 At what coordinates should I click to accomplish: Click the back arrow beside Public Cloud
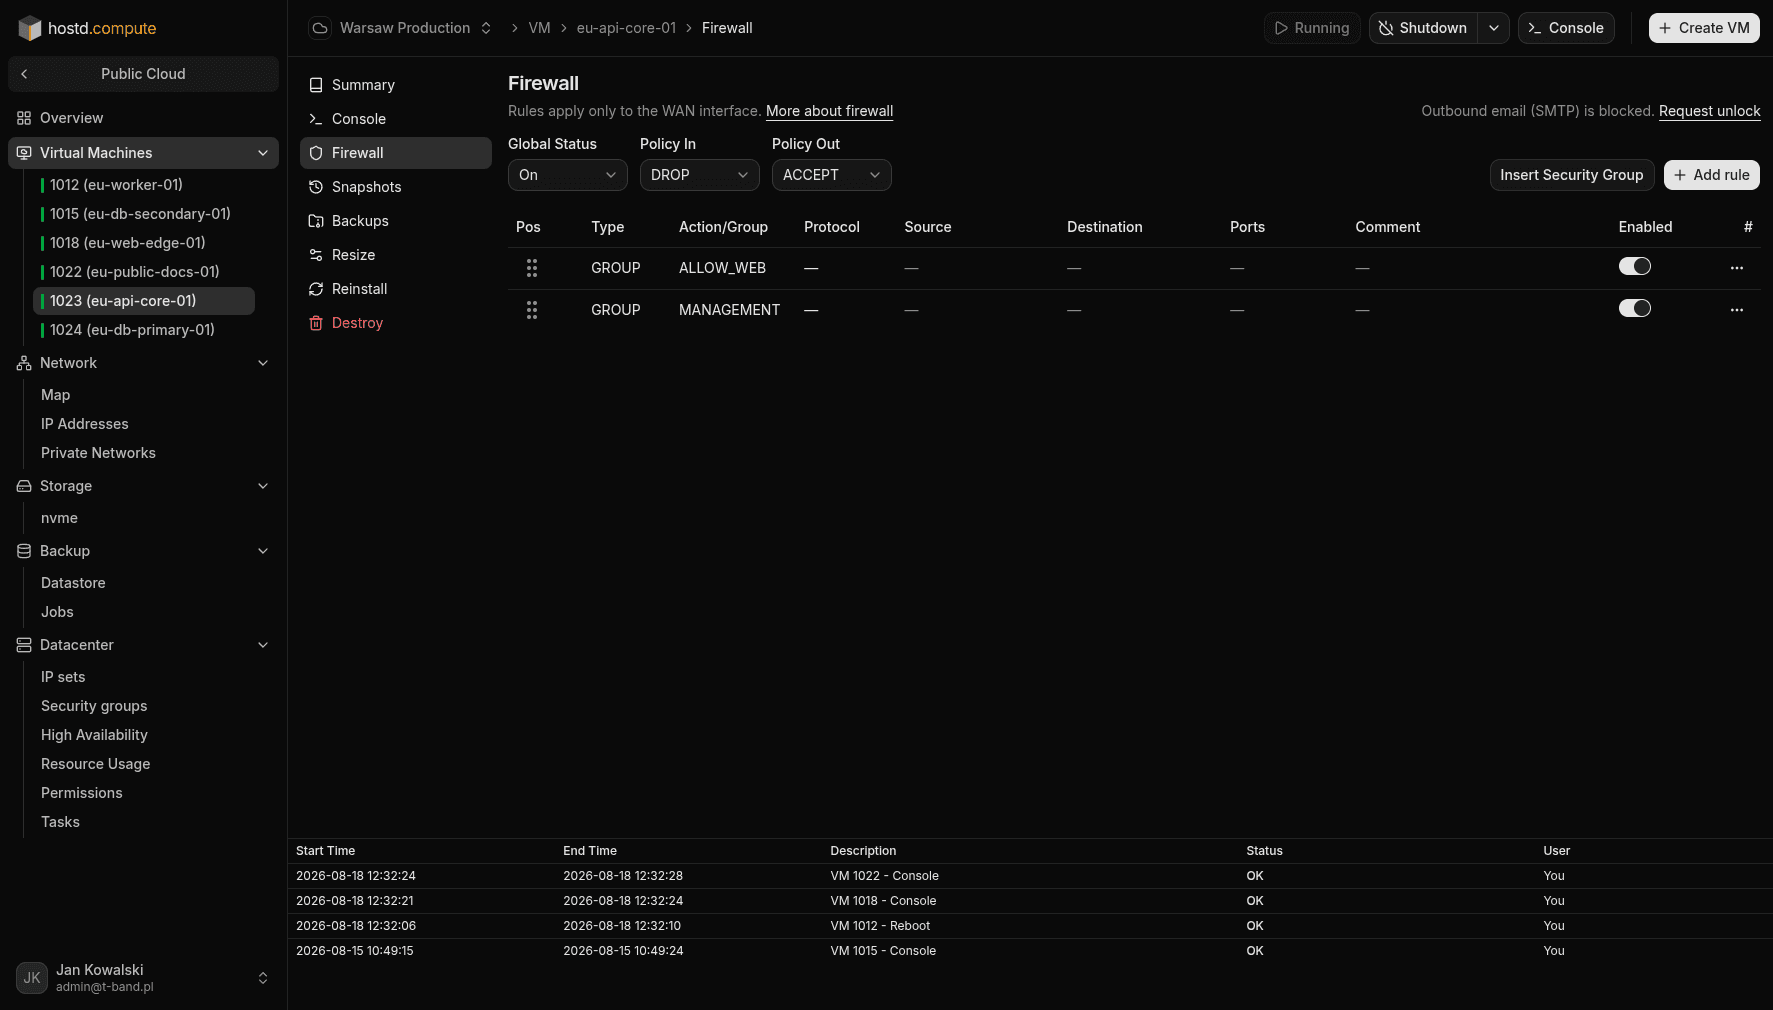24,74
